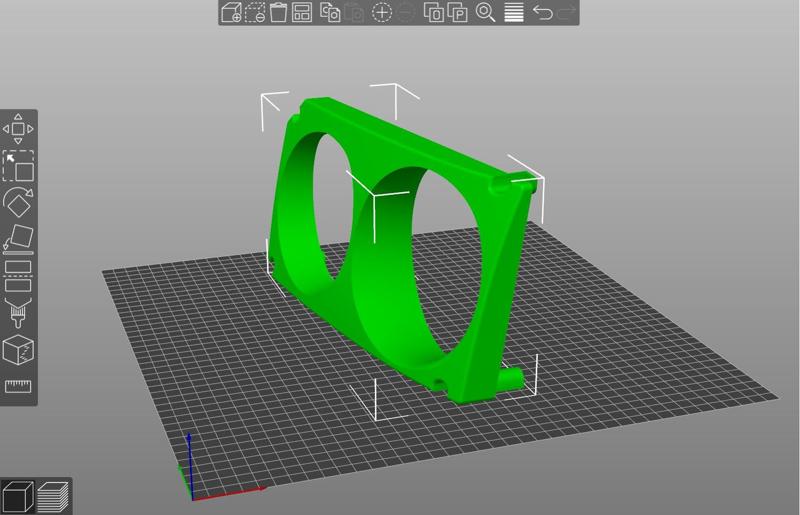Viewport: 800px width, 515px height.
Task: Split model to objects
Action: [x=434, y=12]
